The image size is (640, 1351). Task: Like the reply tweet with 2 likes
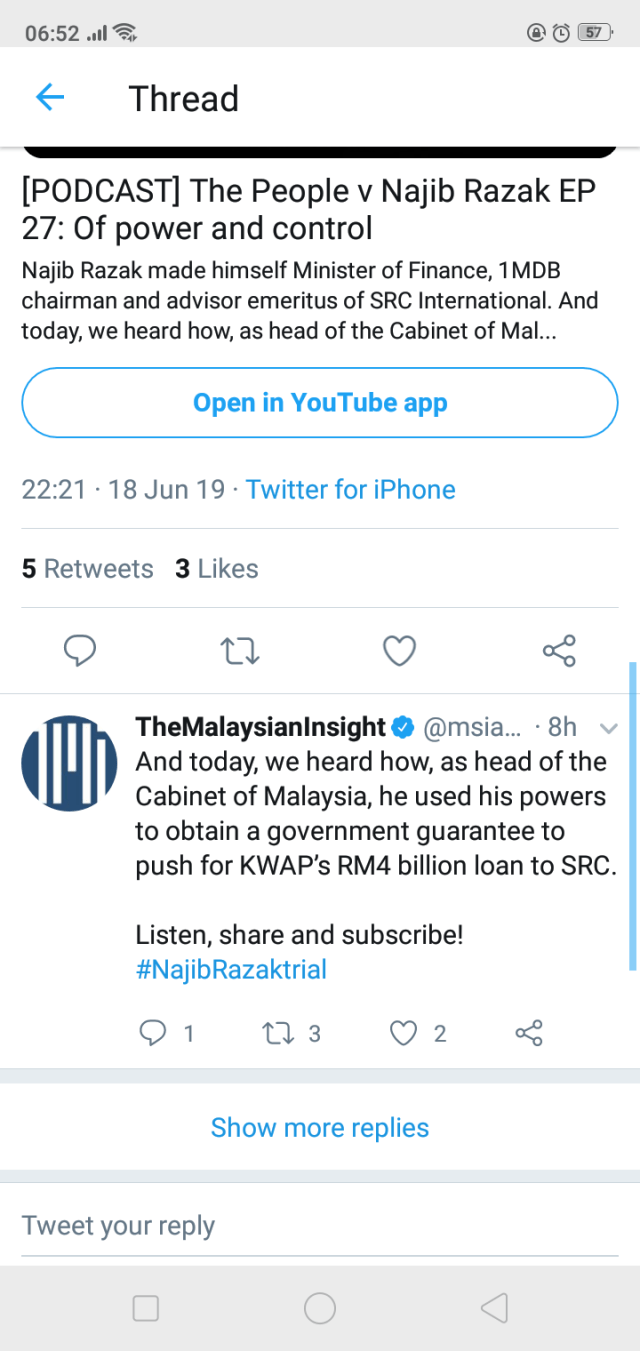(x=403, y=1033)
